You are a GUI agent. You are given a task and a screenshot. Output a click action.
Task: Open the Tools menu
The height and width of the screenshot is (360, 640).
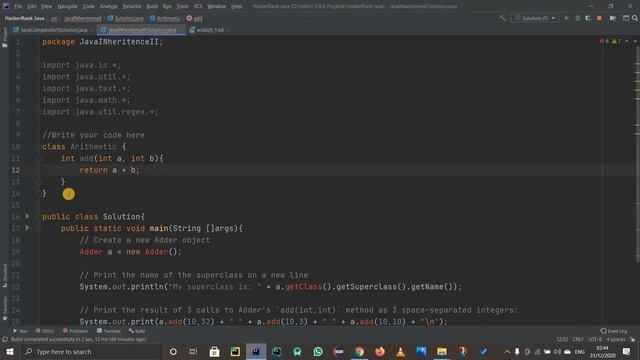pyautogui.click(x=182, y=6)
